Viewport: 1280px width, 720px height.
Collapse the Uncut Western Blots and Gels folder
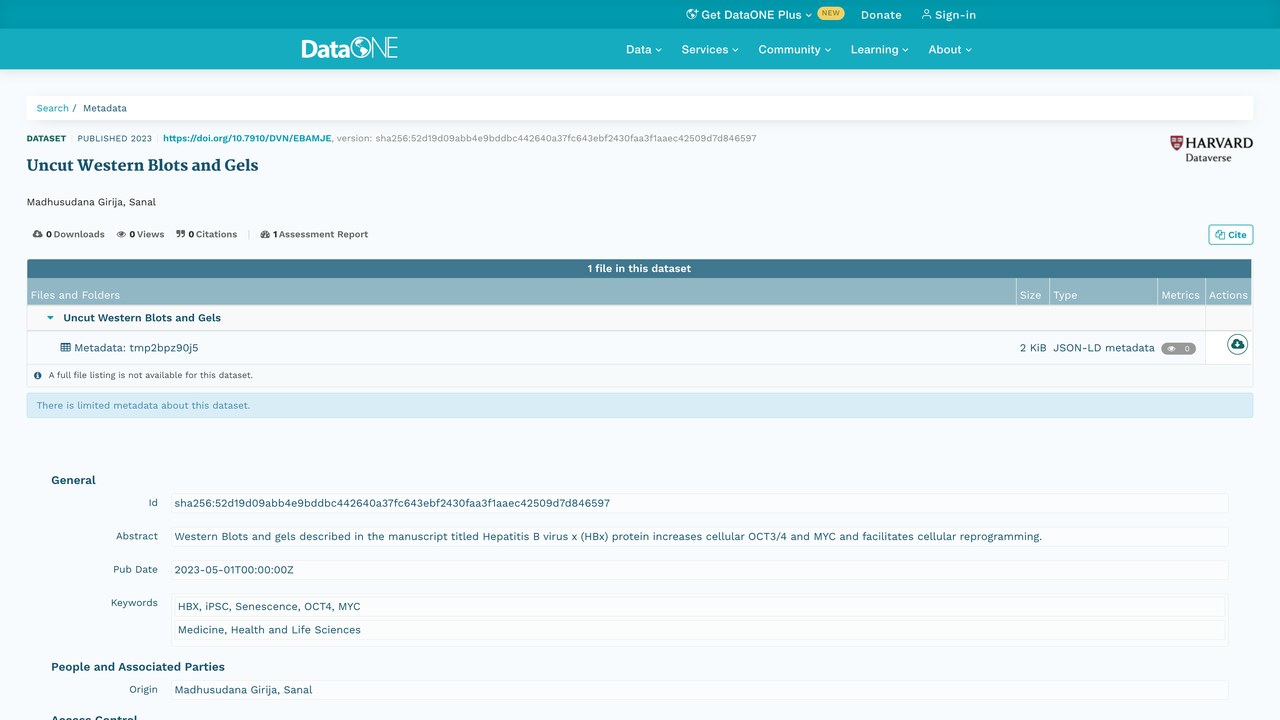[51, 318]
